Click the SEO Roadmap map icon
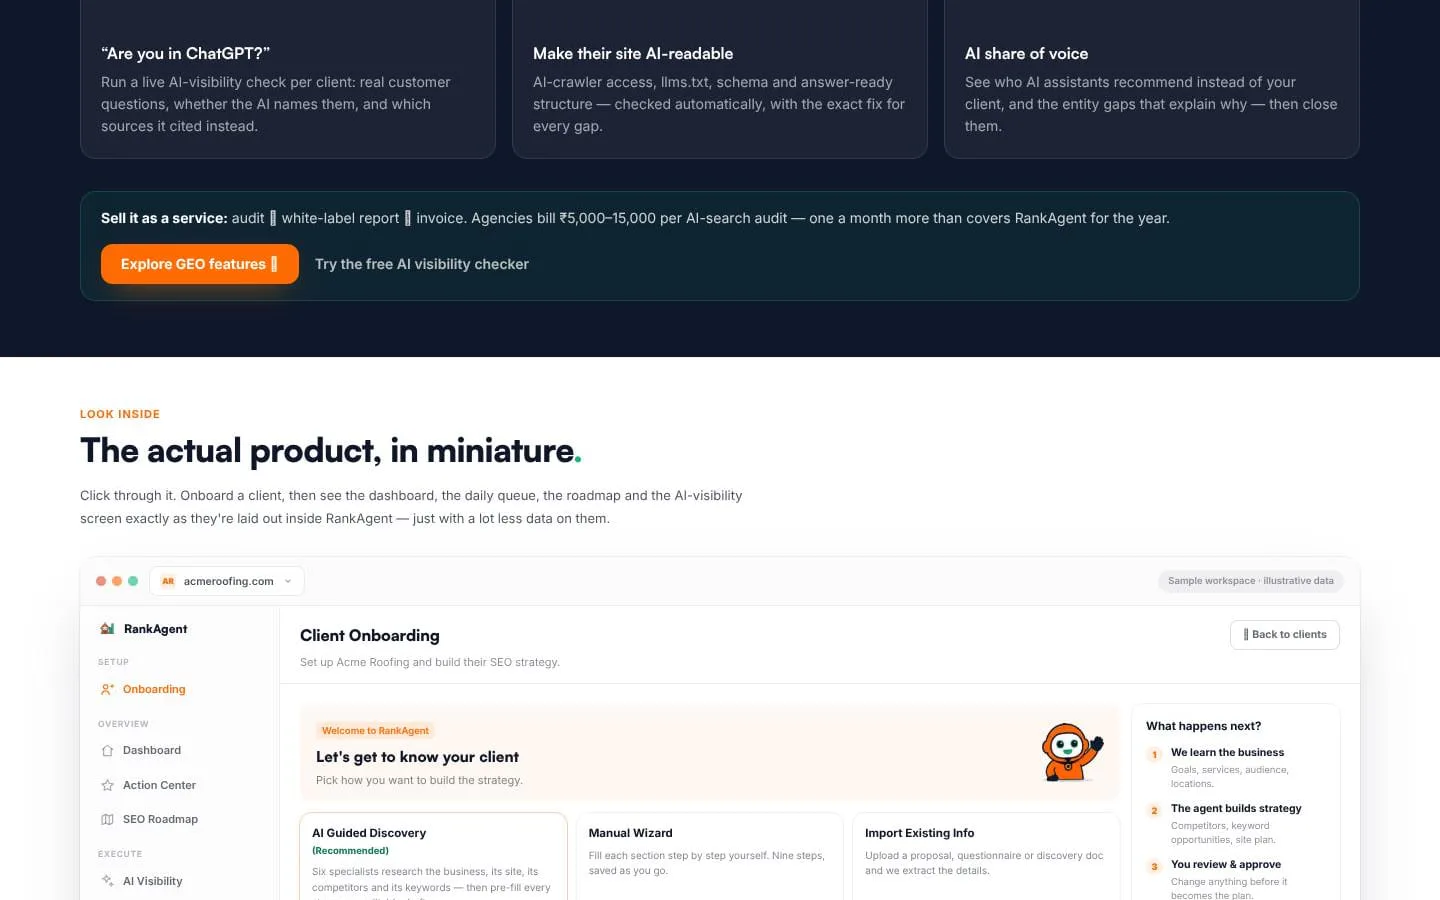This screenshot has height=900, width=1440. (107, 819)
